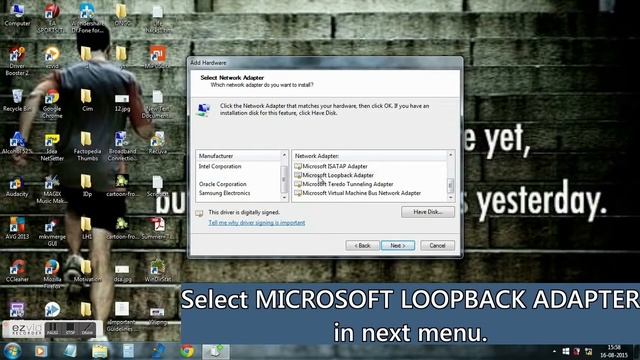This screenshot has height=360, width=640.
Task: Click the Add Hardware taskbar button
Action: coord(216,351)
